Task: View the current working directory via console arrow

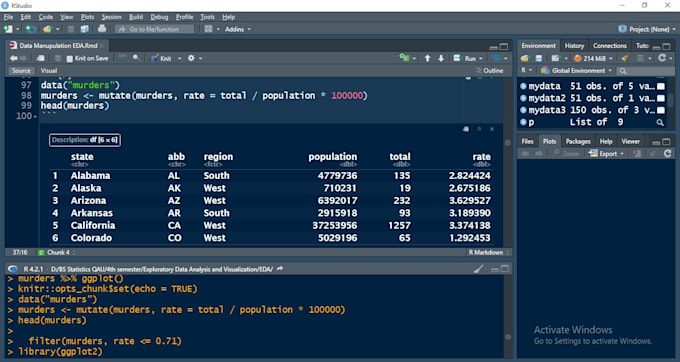Action: click(x=280, y=269)
